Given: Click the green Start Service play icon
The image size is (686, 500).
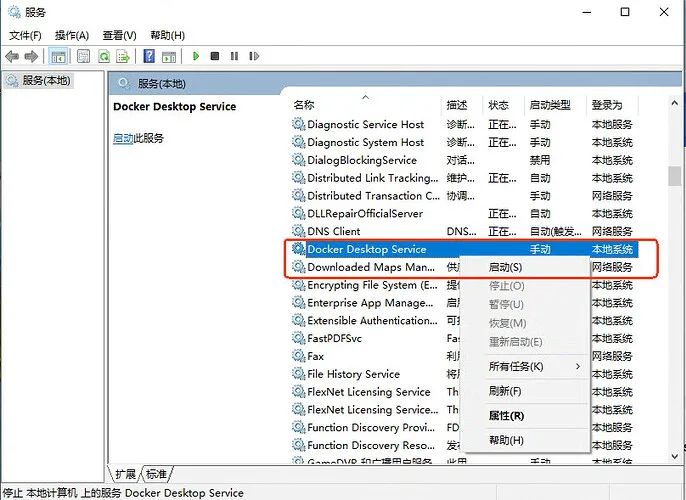Looking at the screenshot, I should point(196,56).
